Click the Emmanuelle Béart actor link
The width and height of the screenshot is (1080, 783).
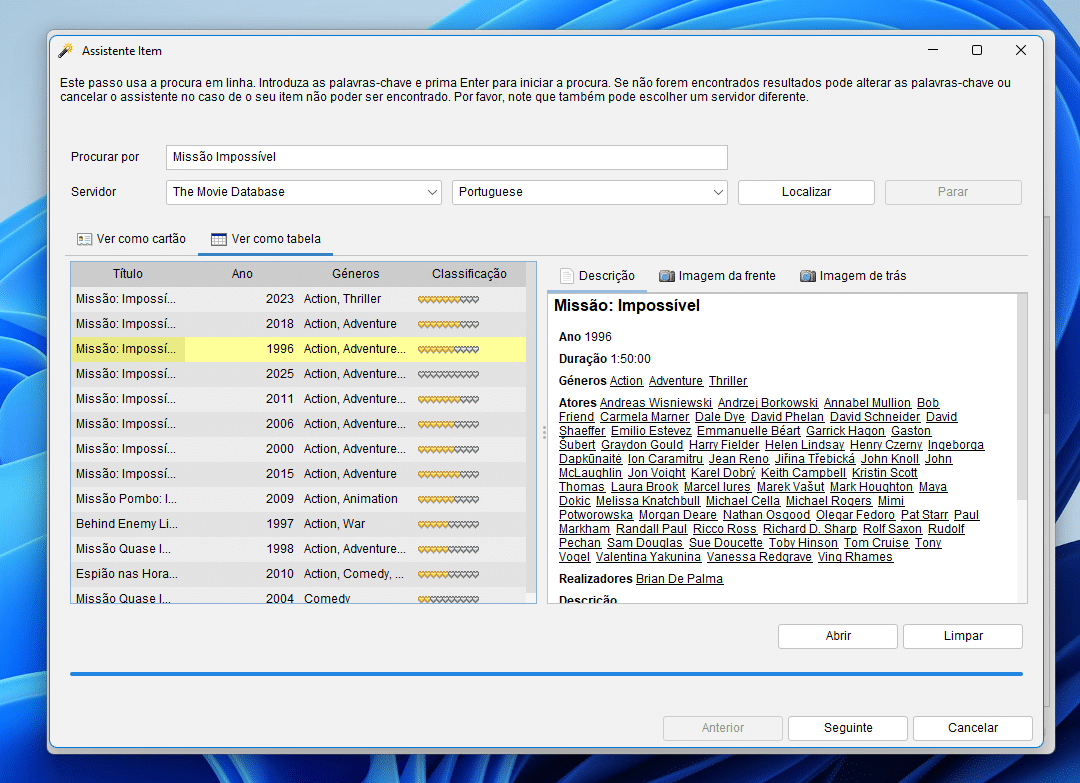tap(749, 430)
